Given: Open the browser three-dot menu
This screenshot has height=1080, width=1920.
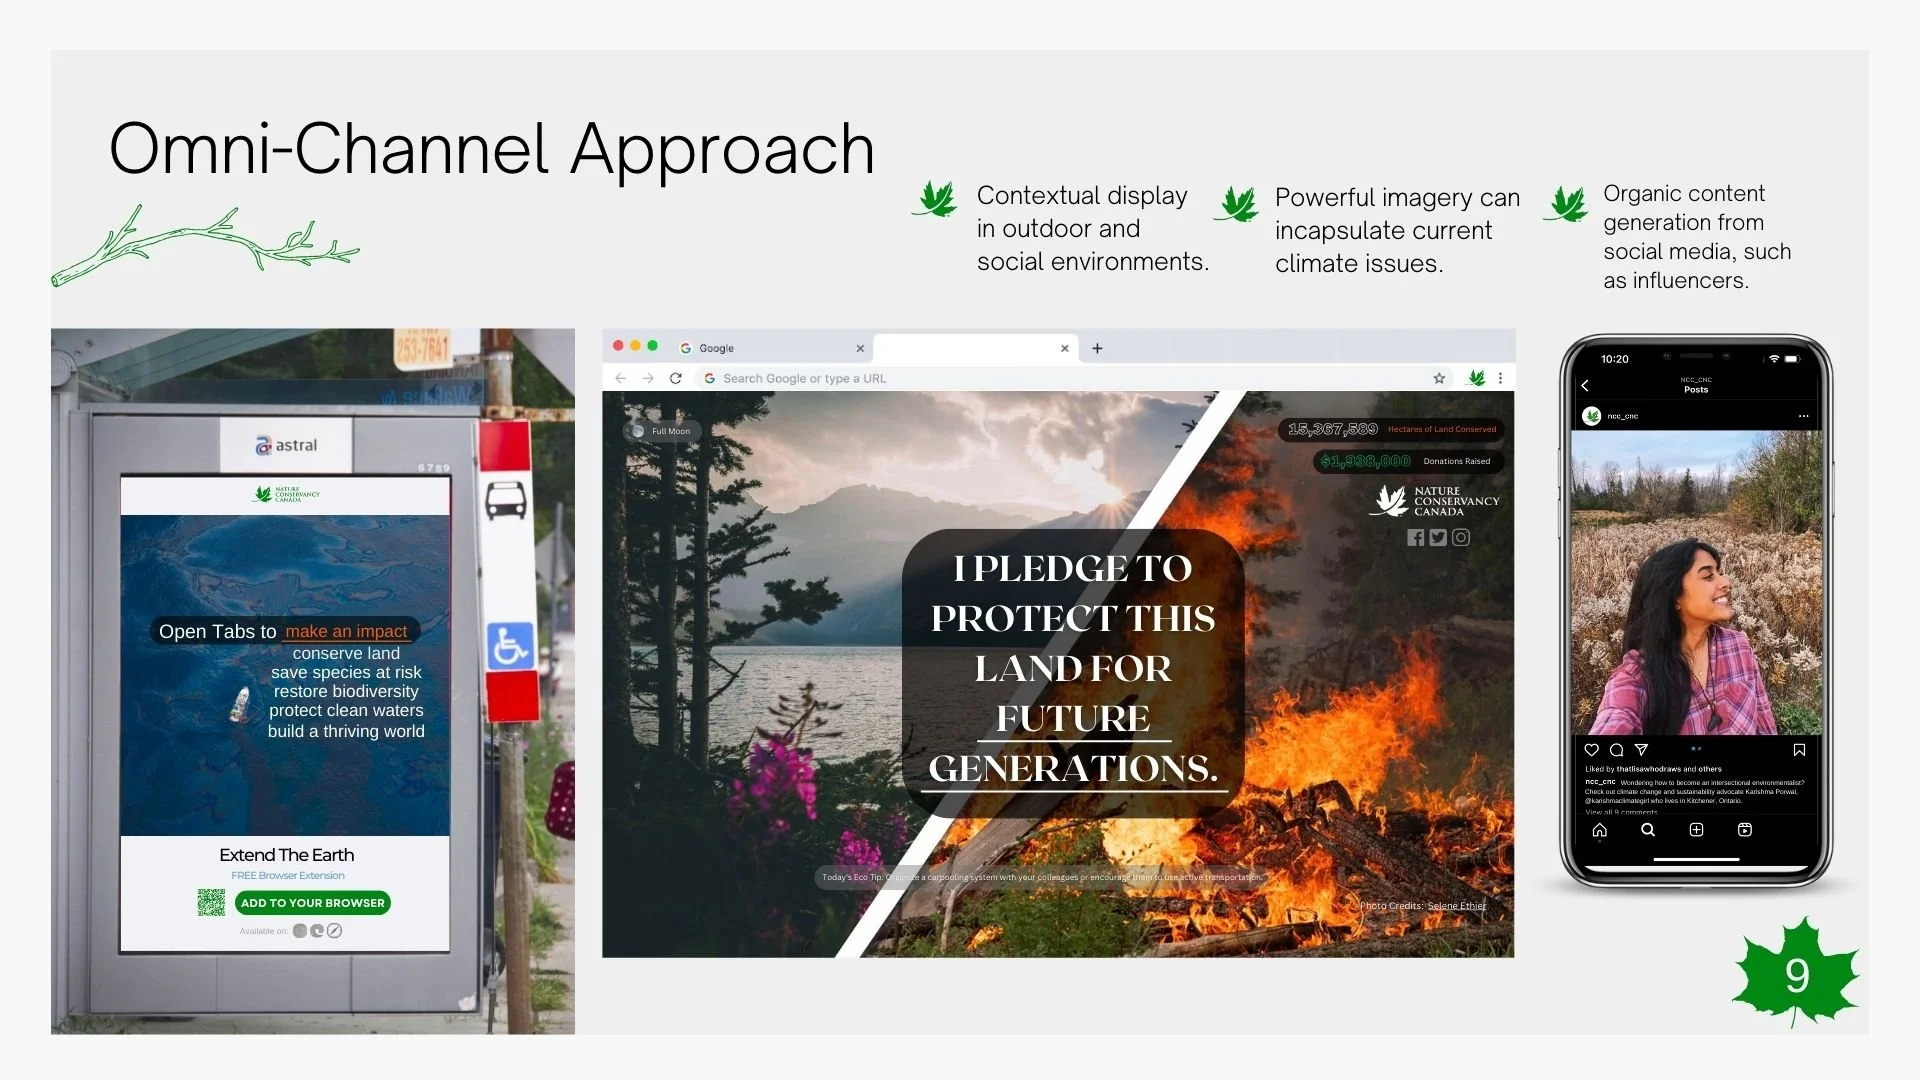Looking at the screenshot, I should [x=1500, y=378].
